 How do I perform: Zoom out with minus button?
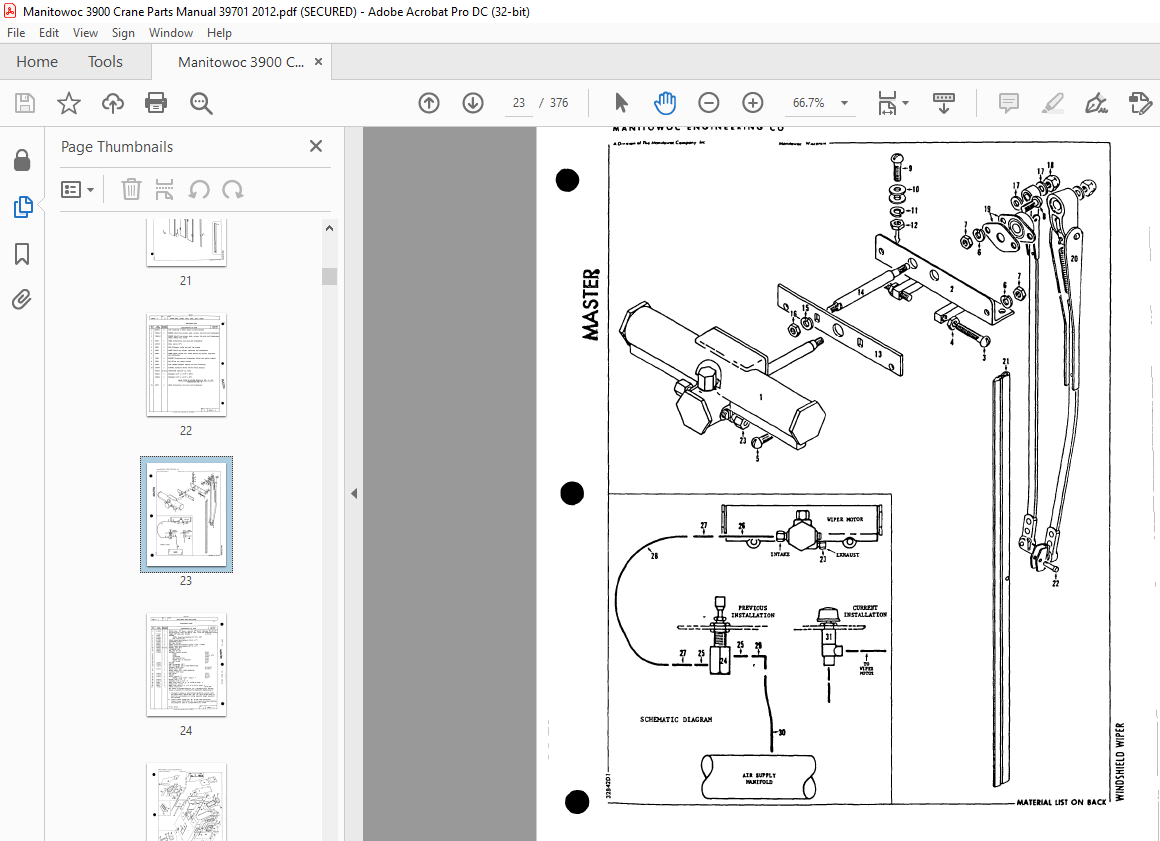point(709,103)
